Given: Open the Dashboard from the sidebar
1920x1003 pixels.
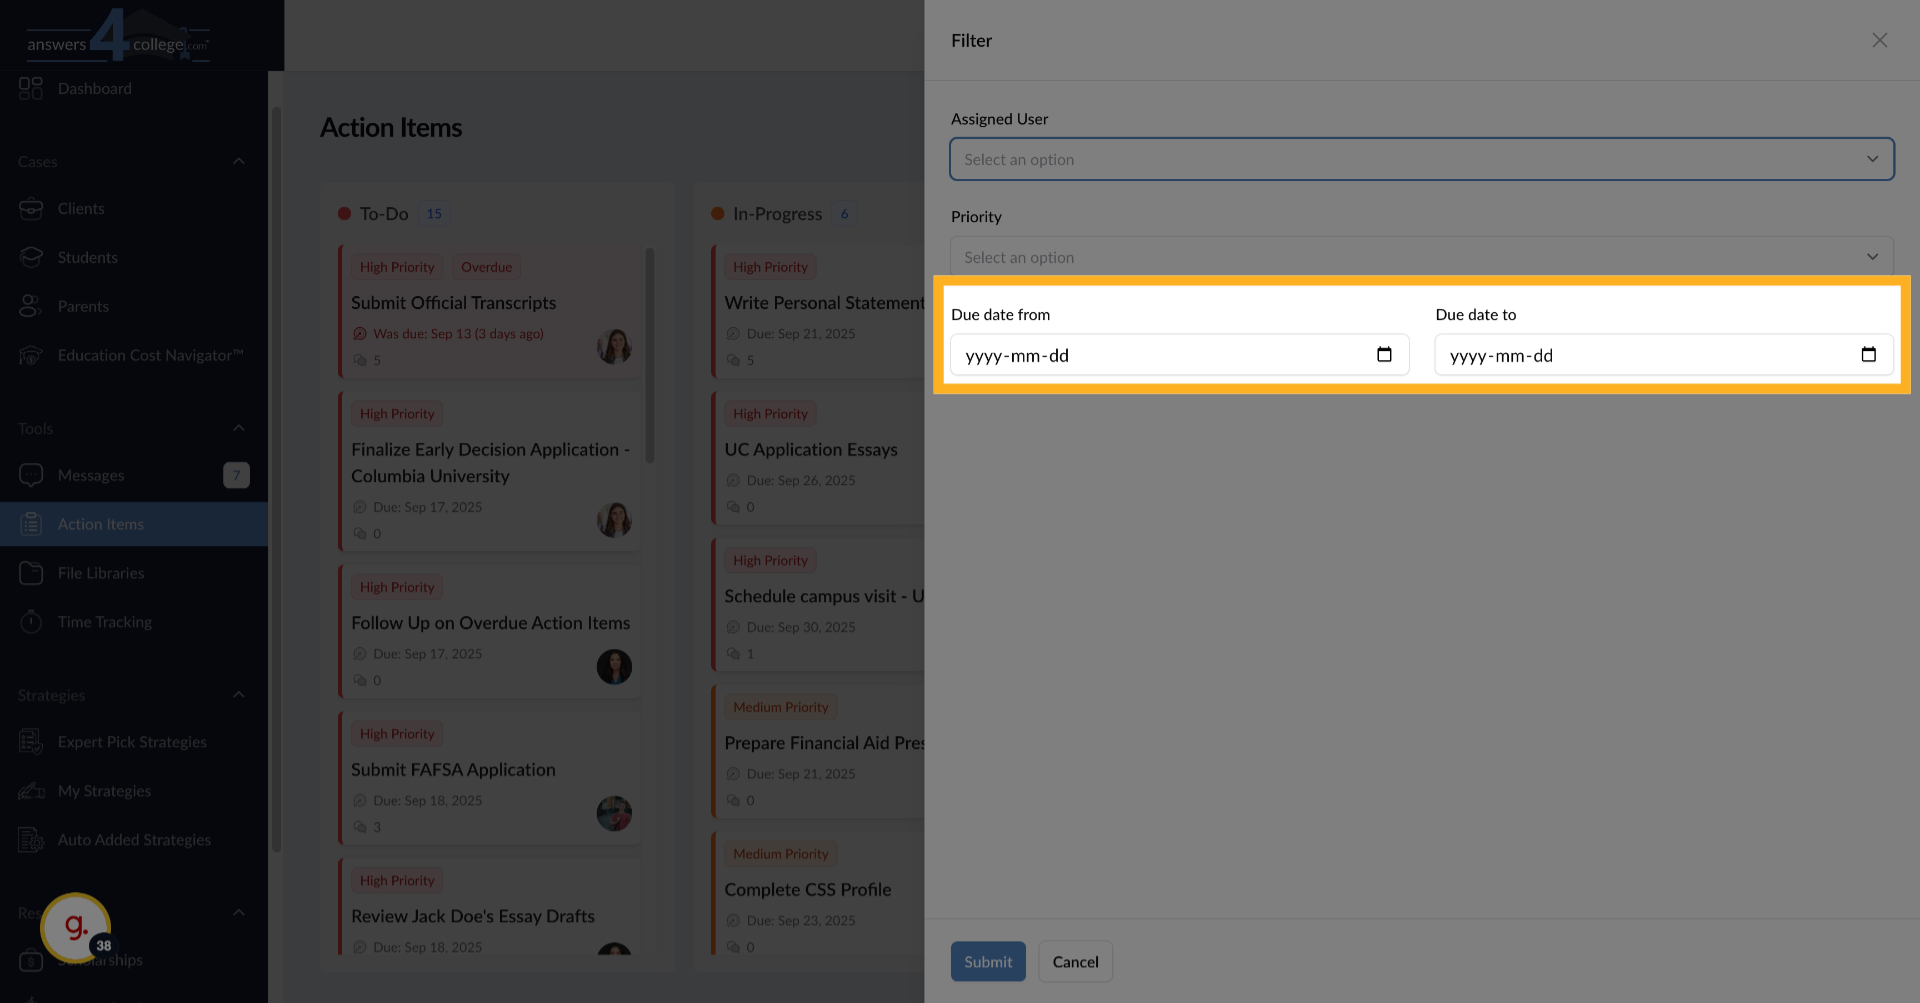Looking at the screenshot, I should 95,88.
